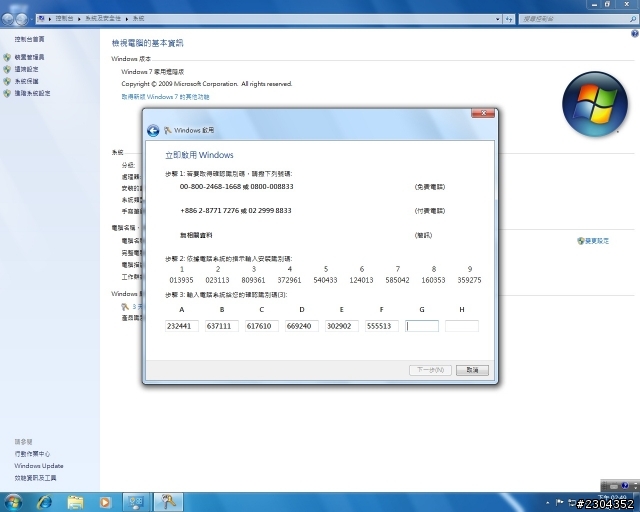Focus the empty confirmation ID field G

[x=422, y=326]
